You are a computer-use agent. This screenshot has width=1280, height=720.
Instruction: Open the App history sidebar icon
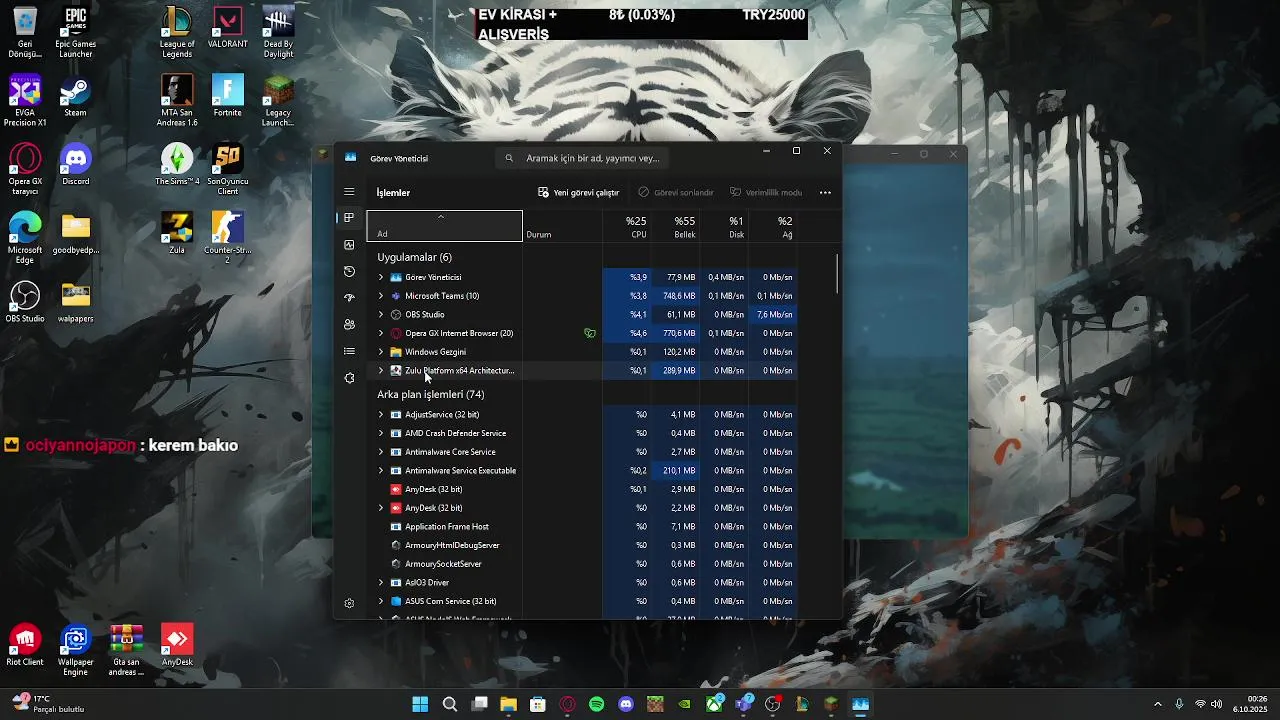349,271
